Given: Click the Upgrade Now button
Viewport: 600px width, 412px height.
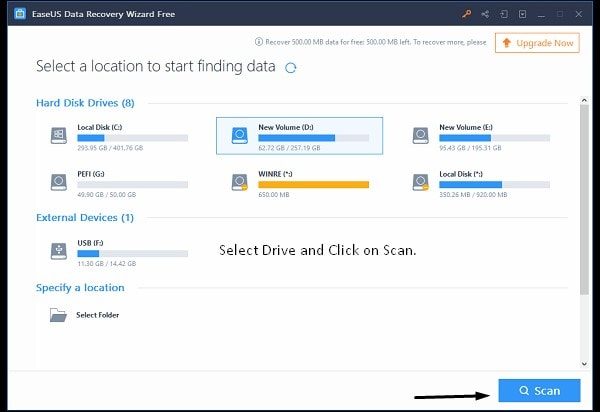Looking at the screenshot, I should pos(537,43).
